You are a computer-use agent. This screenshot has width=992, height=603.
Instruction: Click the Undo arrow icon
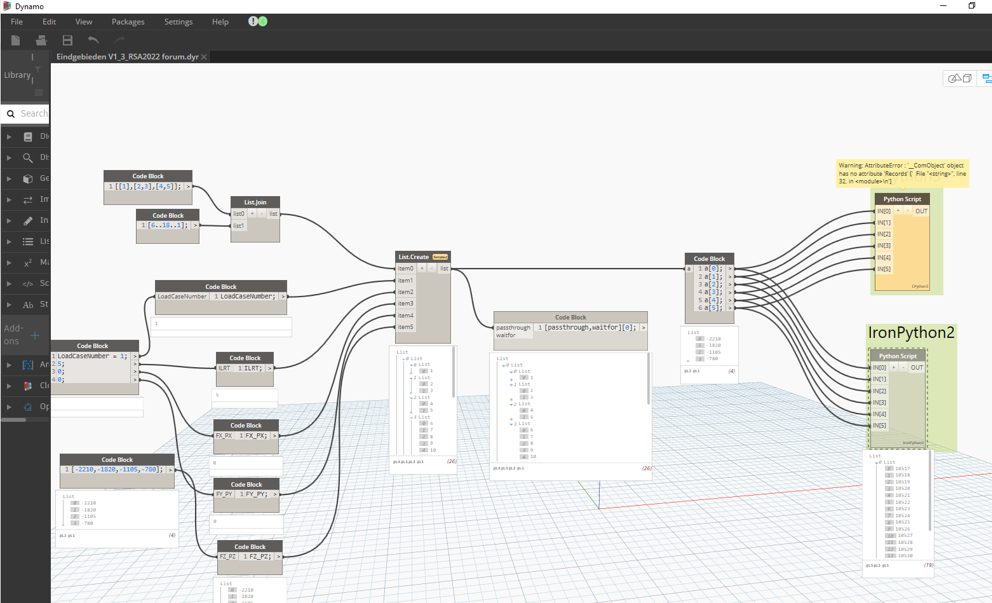coord(94,40)
